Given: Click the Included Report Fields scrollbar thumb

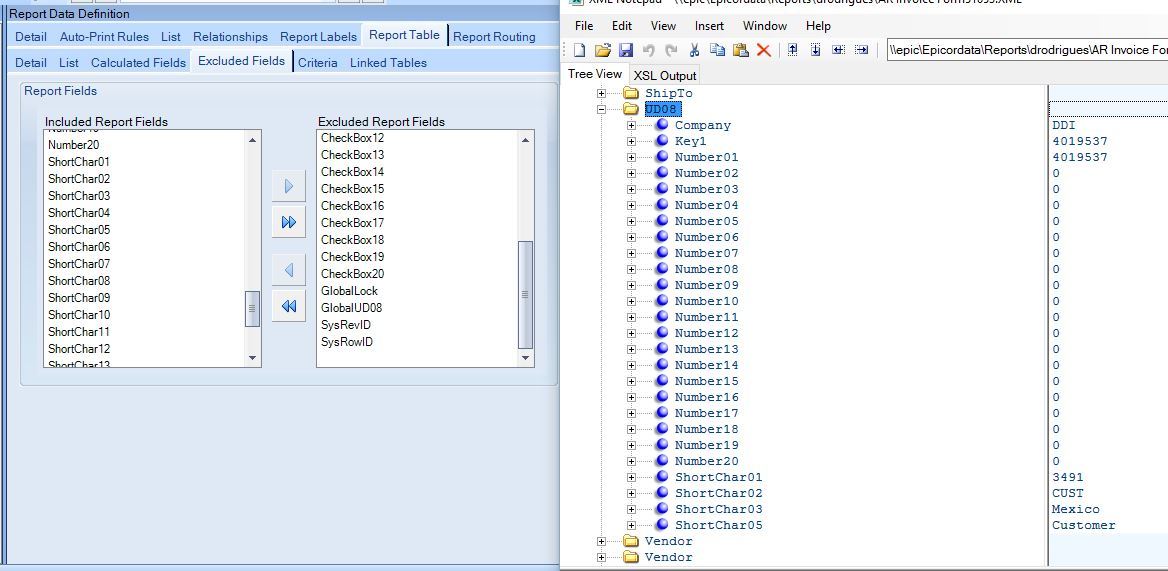Looking at the screenshot, I should (x=253, y=308).
